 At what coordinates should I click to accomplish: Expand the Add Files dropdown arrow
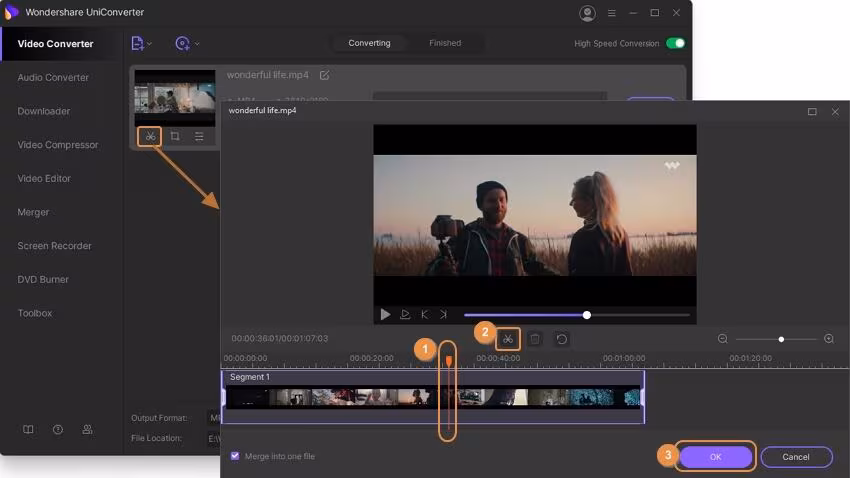150,44
